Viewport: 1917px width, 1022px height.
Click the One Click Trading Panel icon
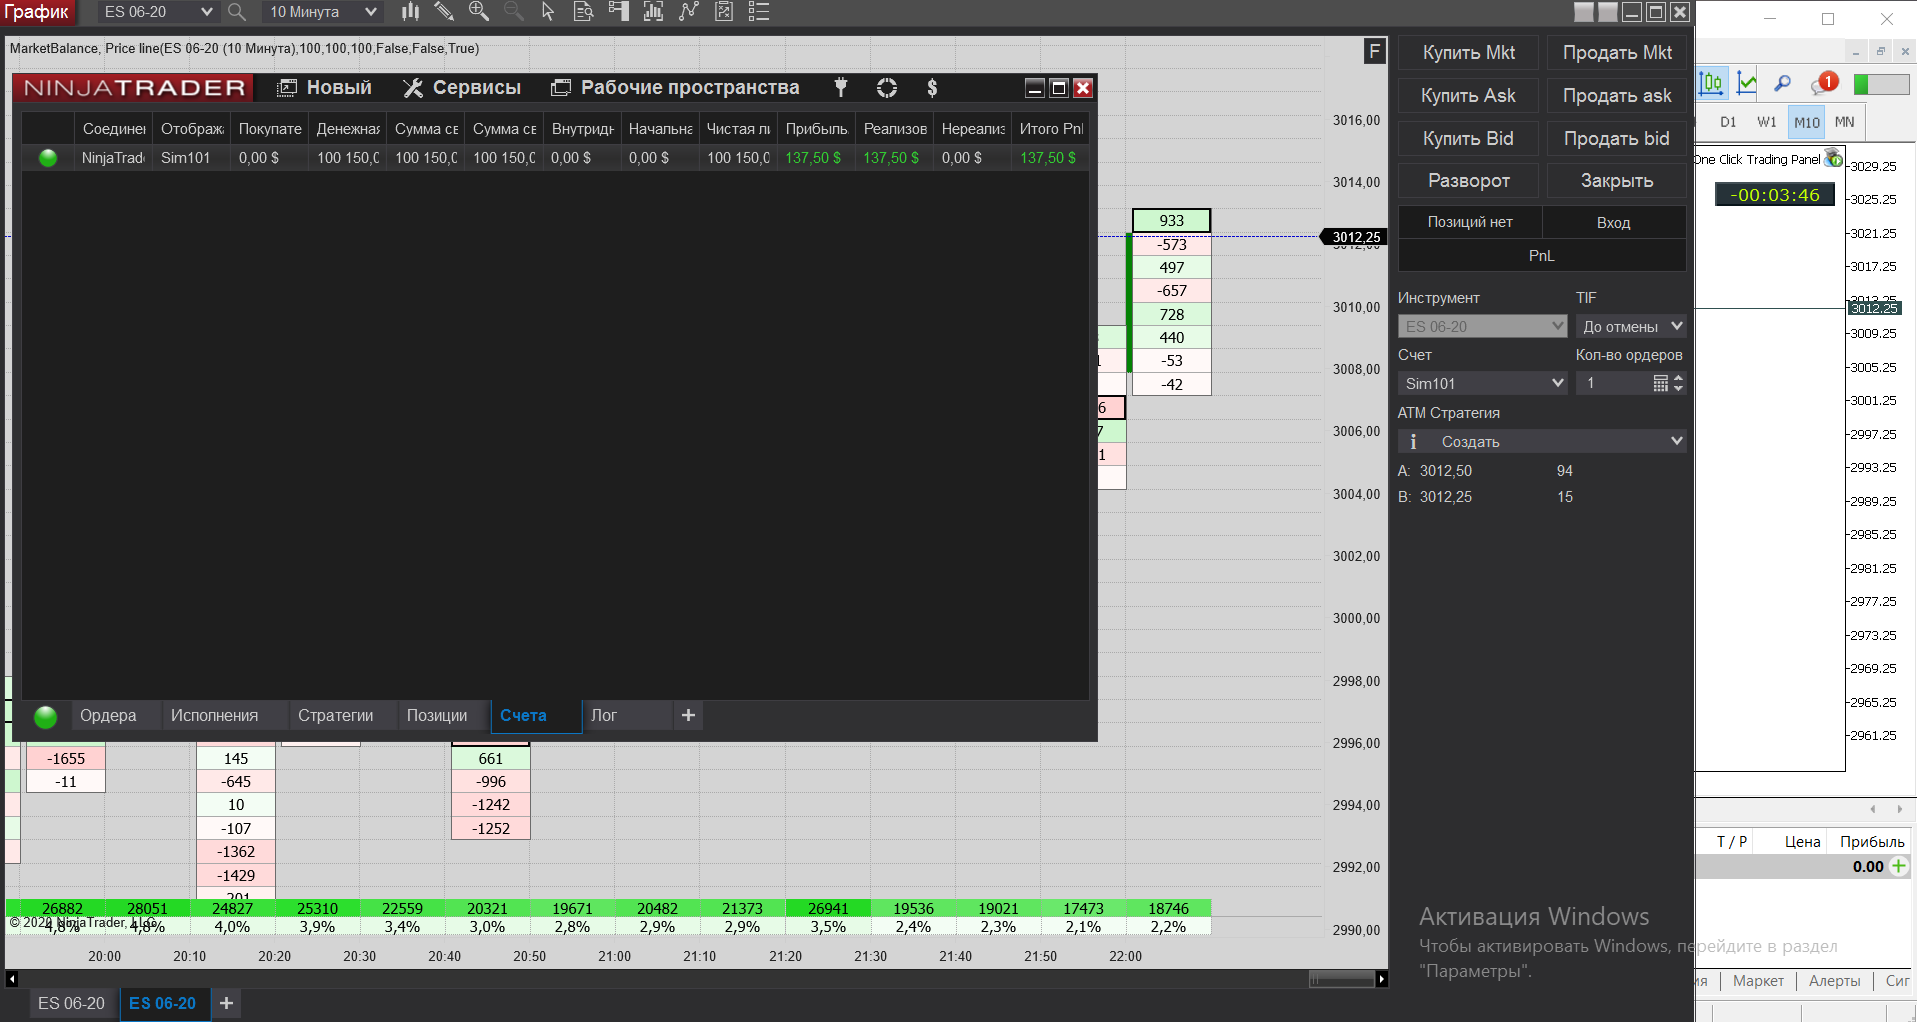[x=1833, y=158]
